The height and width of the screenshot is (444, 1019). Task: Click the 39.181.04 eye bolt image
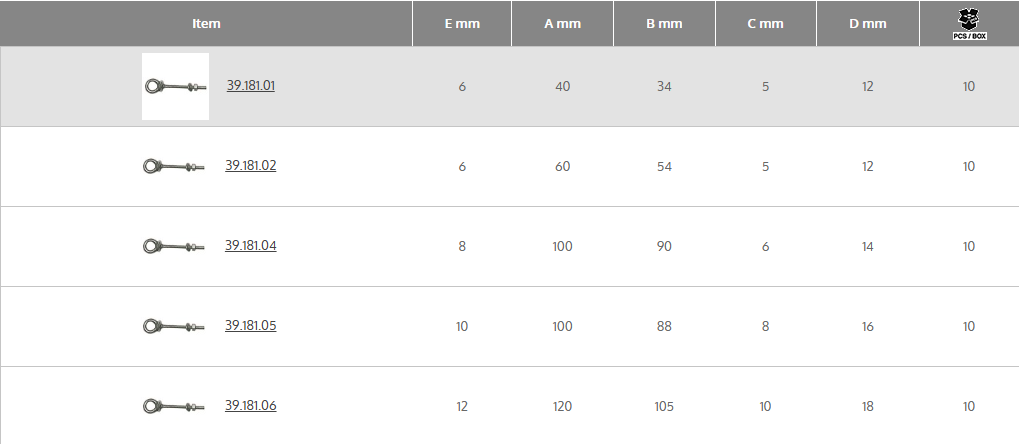174,246
